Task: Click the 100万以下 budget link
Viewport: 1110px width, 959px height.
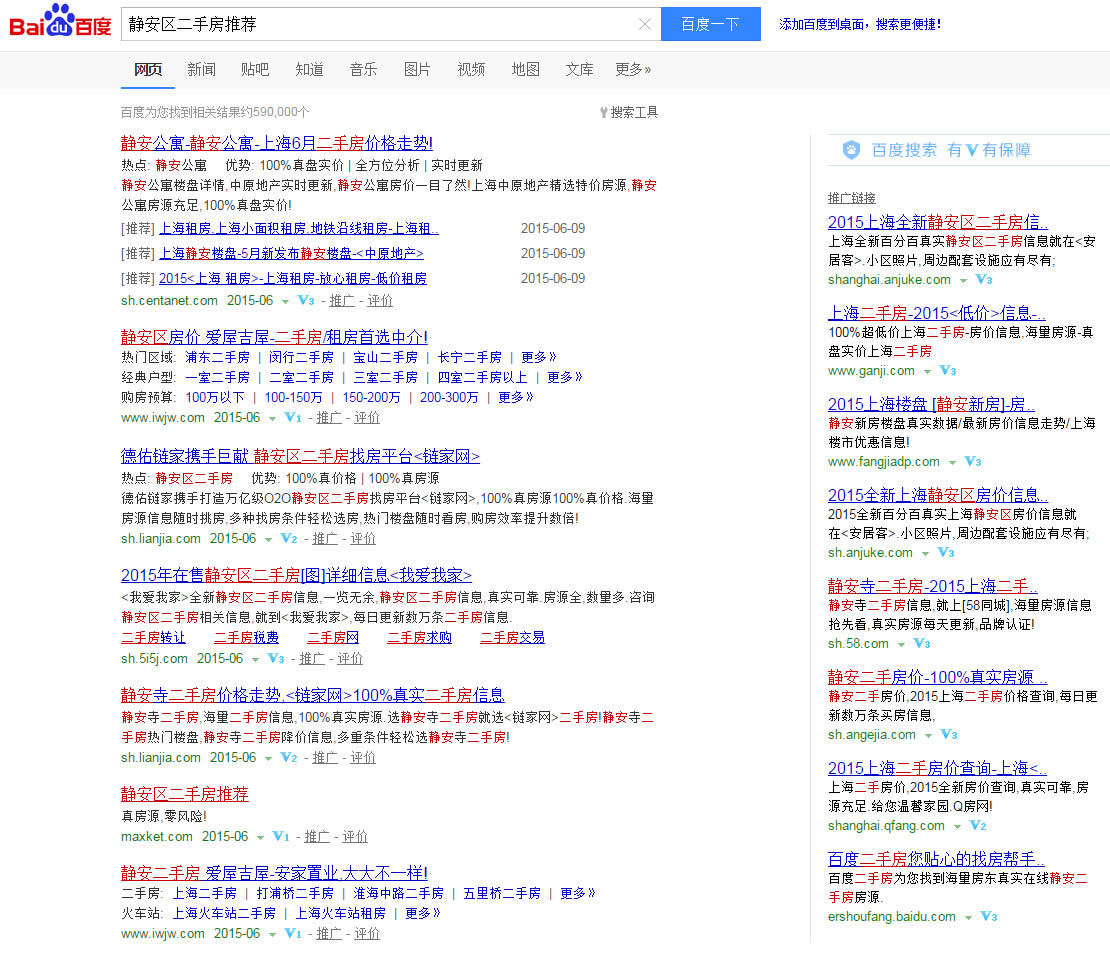Action: [x=214, y=397]
